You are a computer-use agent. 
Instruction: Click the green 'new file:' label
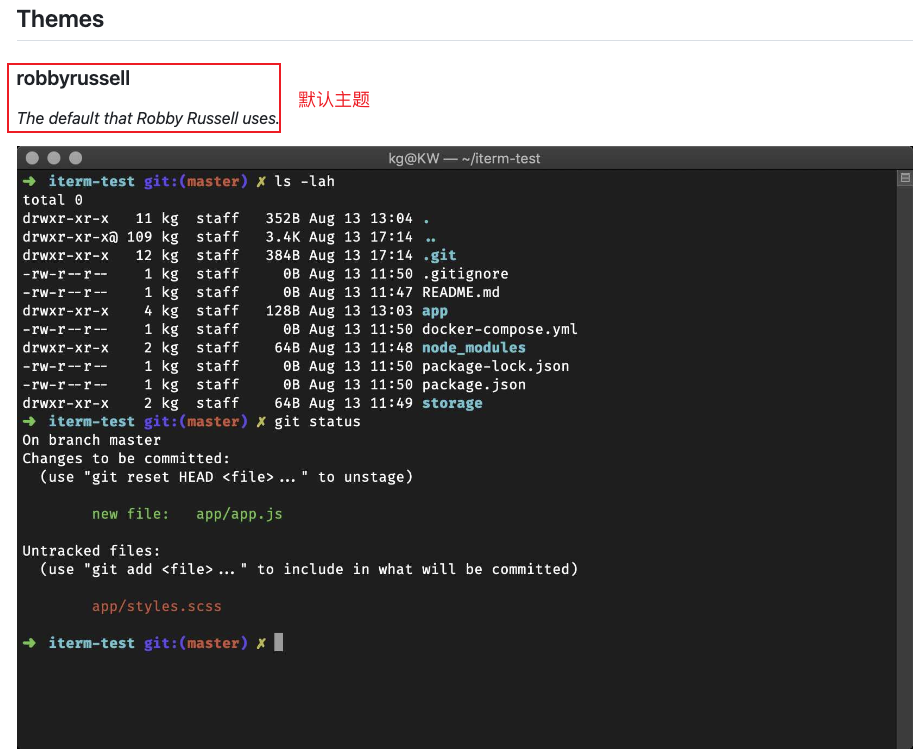point(130,514)
